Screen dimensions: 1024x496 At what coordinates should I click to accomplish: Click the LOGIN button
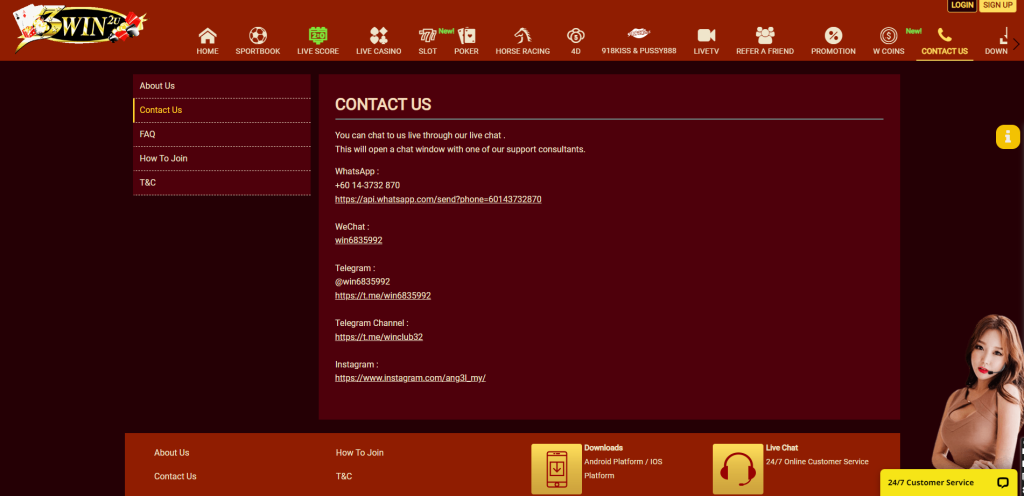[x=962, y=5]
